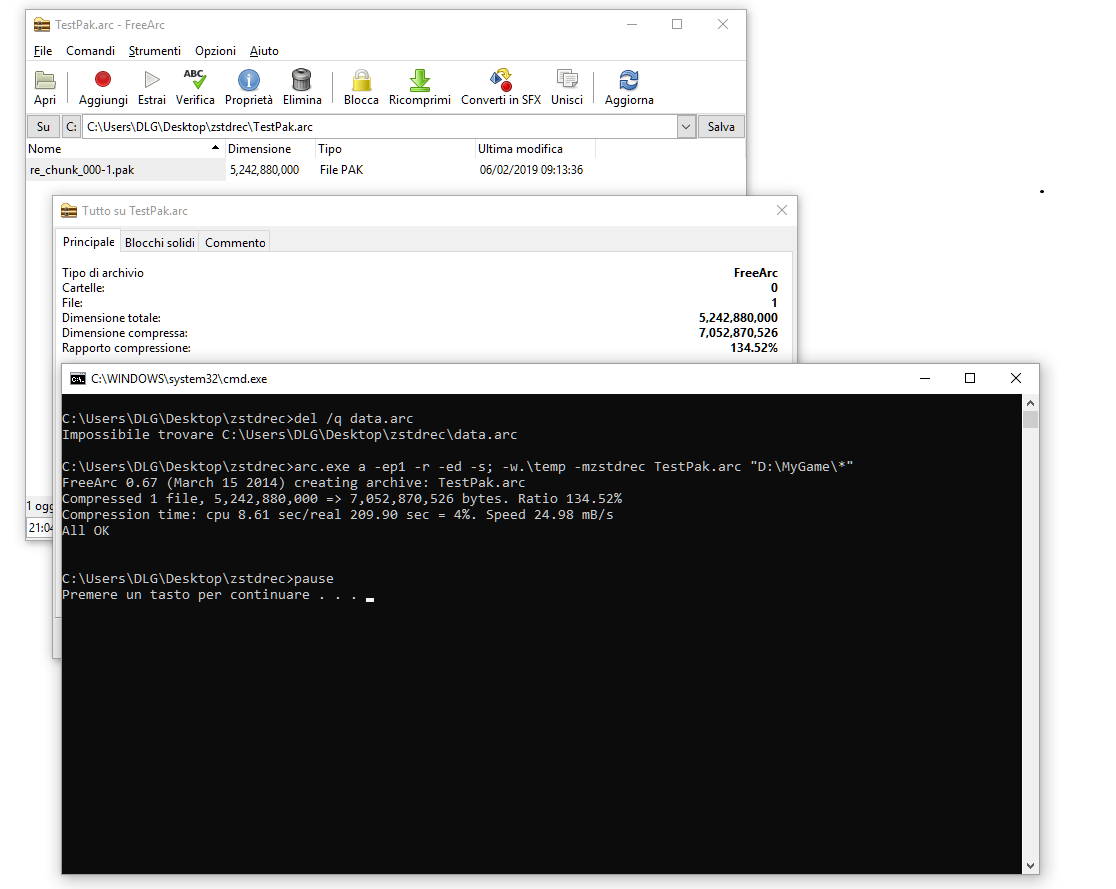Click the All OK line in cmd
This screenshot has height=889, width=1116.
85,531
